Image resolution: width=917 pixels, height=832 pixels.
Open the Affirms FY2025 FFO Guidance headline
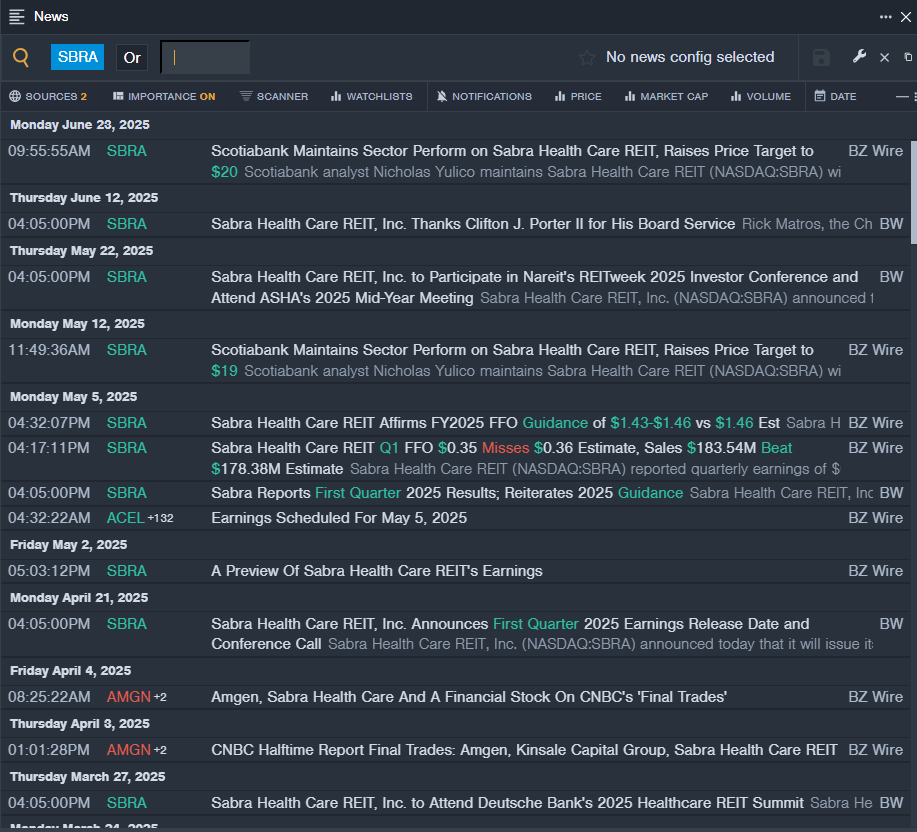point(495,423)
